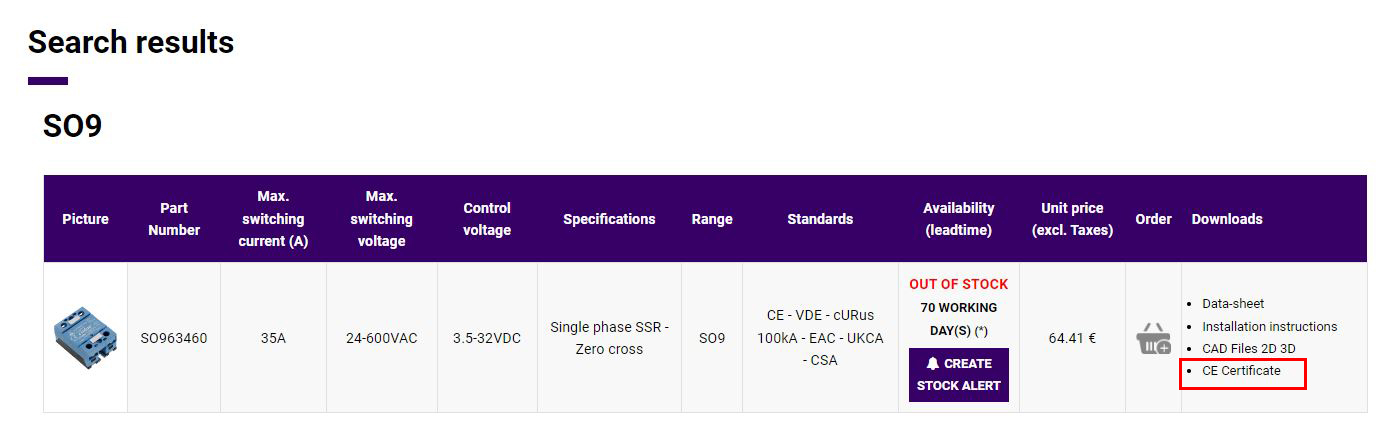Open Installation instructions download
This screenshot has height=436, width=1390.
pyautogui.click(x=1269, y=326)
